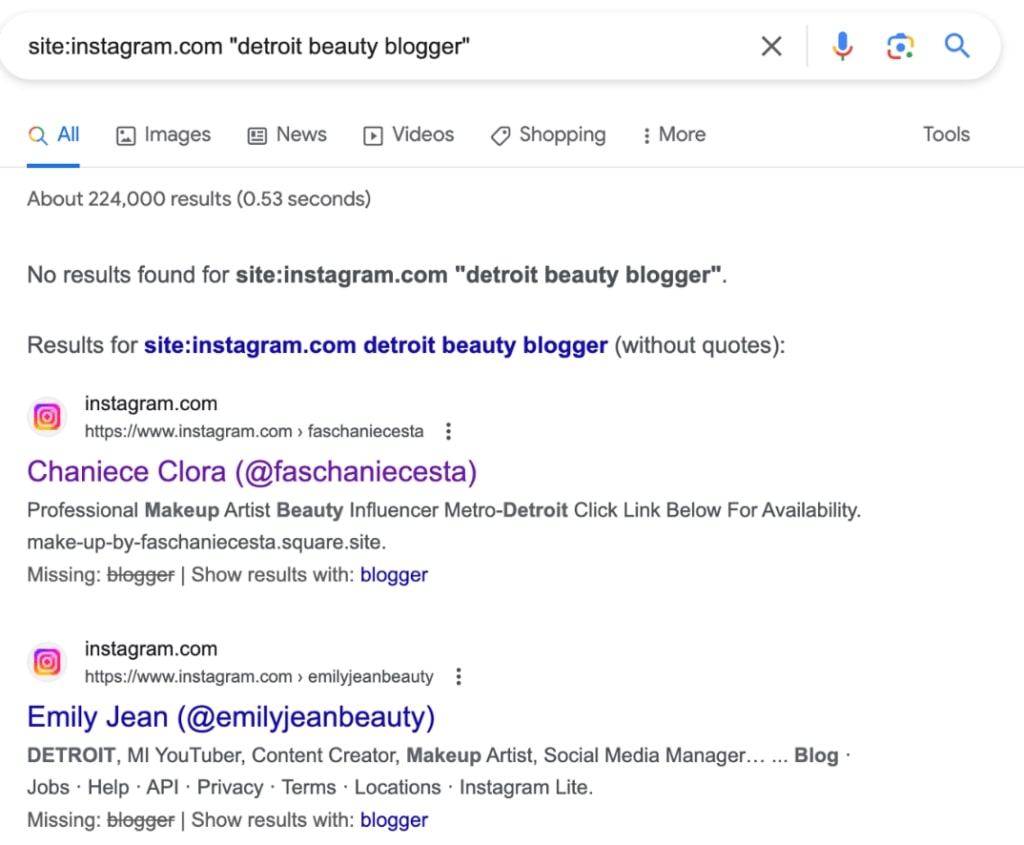Expand the More search categories menu

click(x=673, y=134)
